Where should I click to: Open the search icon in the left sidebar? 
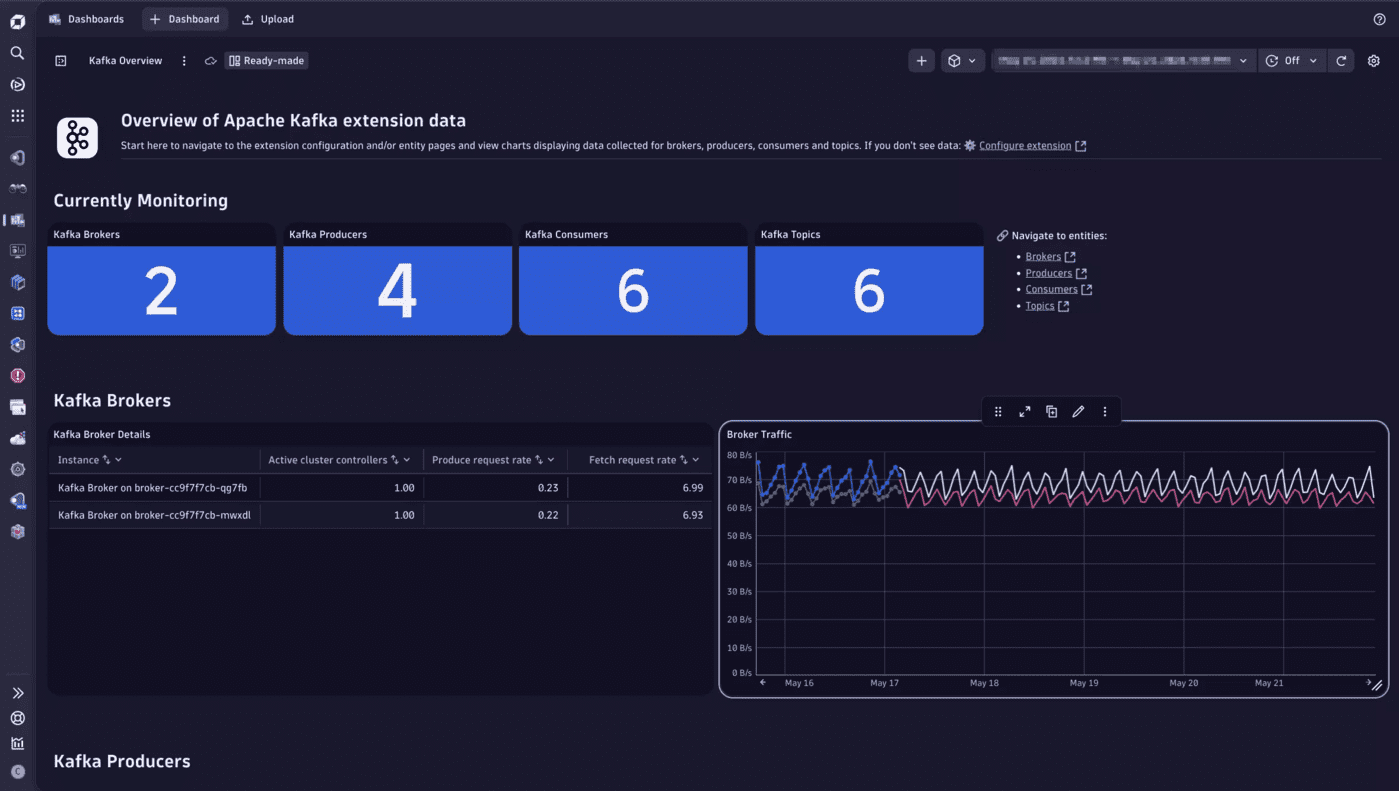coord(16,52)
